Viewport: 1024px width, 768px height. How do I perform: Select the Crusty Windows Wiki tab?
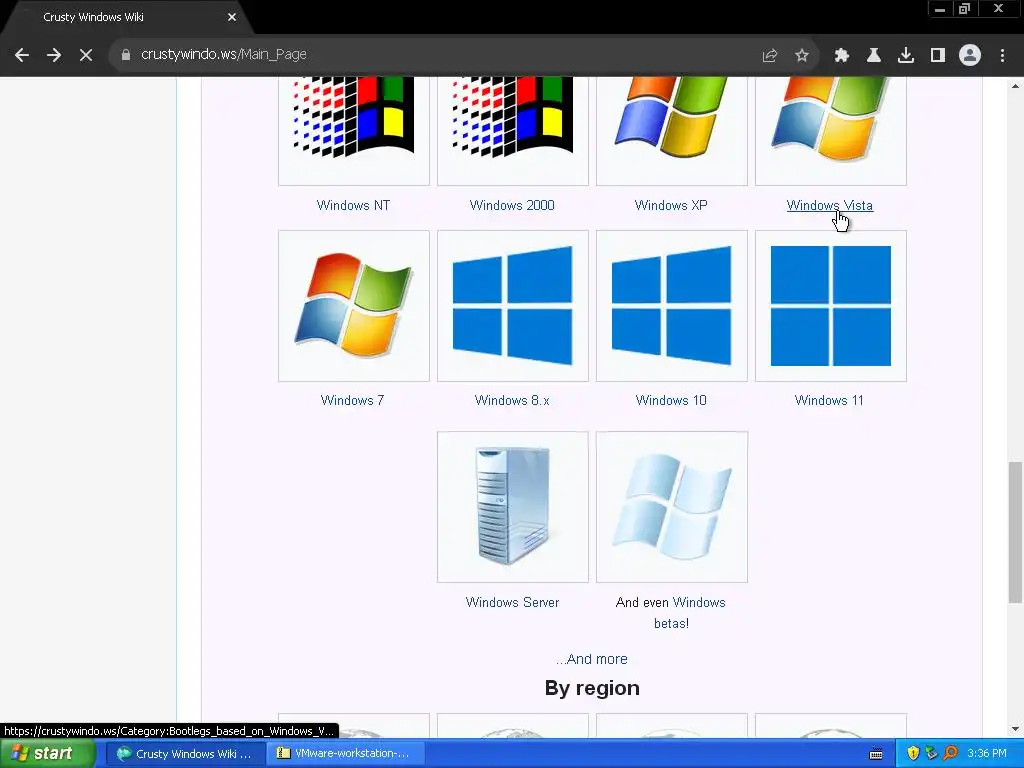tap(127, 18)
